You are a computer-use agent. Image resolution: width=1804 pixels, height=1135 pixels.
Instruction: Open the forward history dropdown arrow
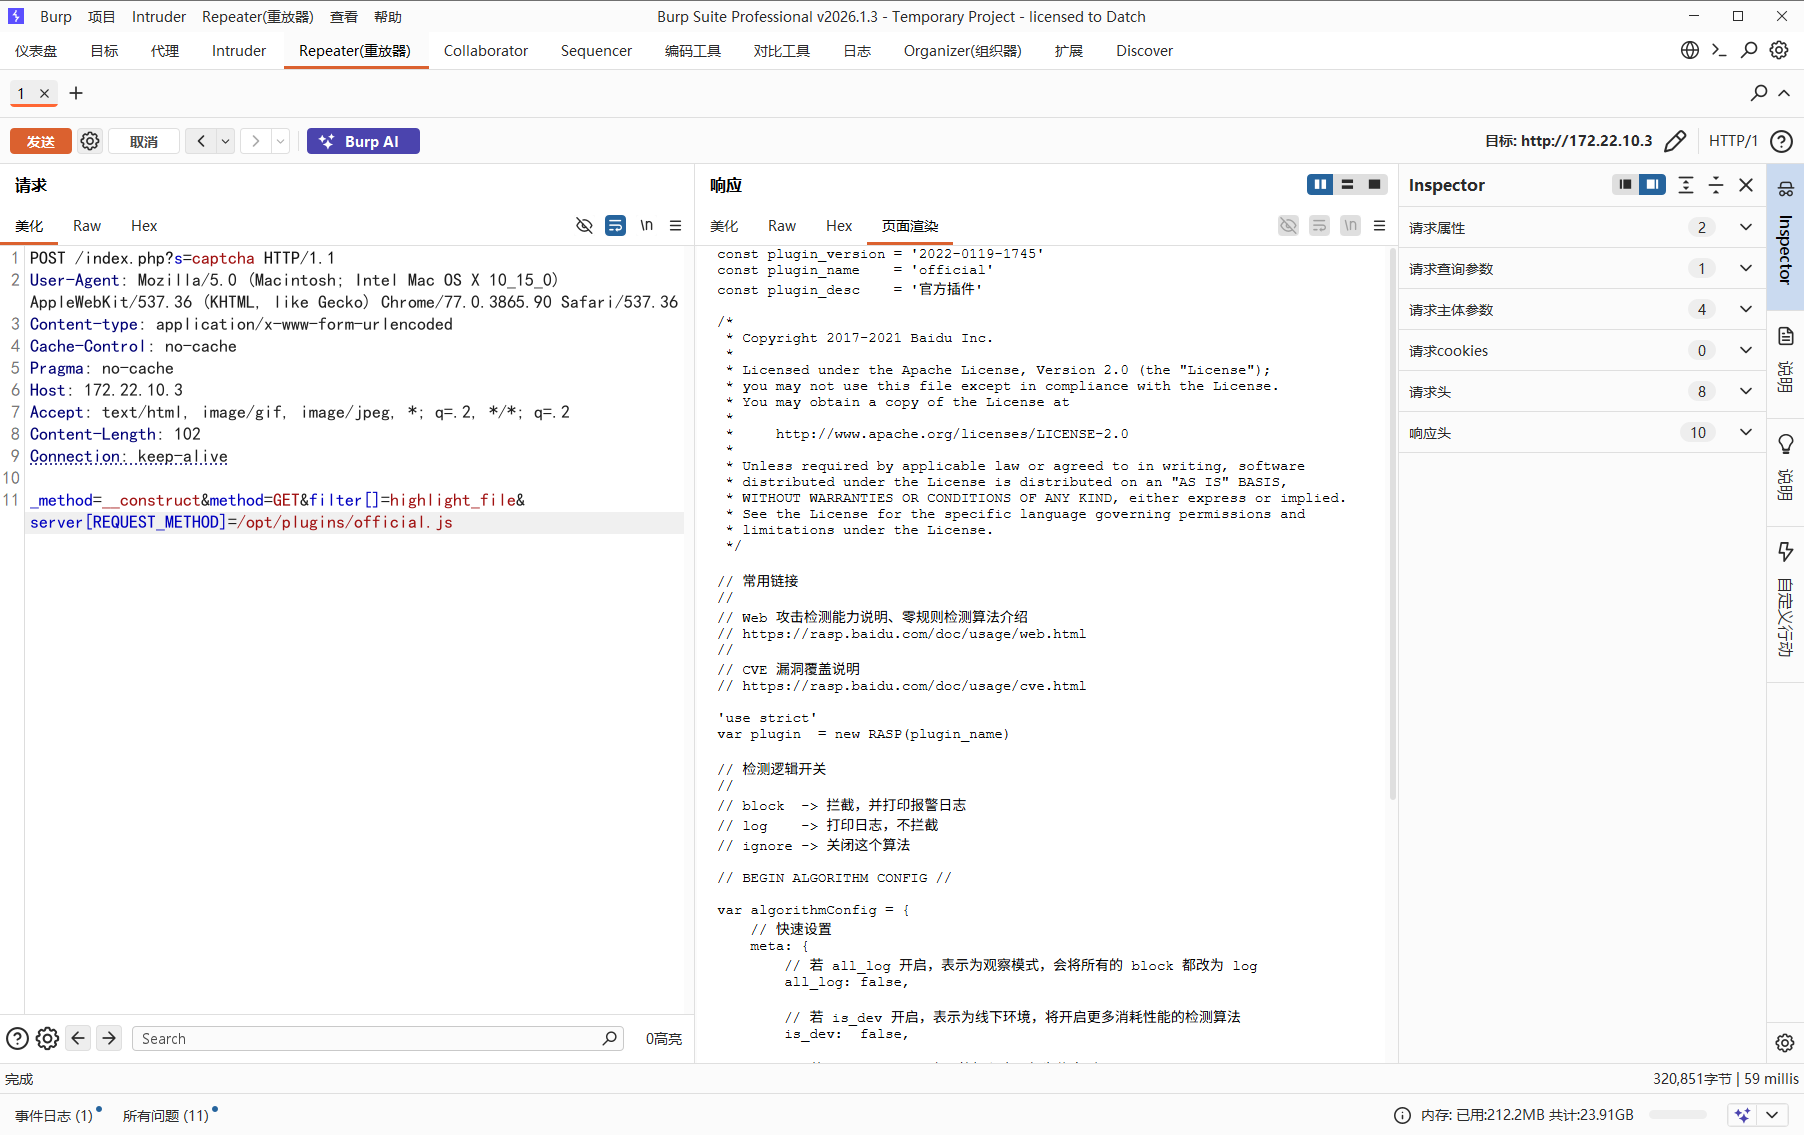pyautogui.click(x=281, y=141)
